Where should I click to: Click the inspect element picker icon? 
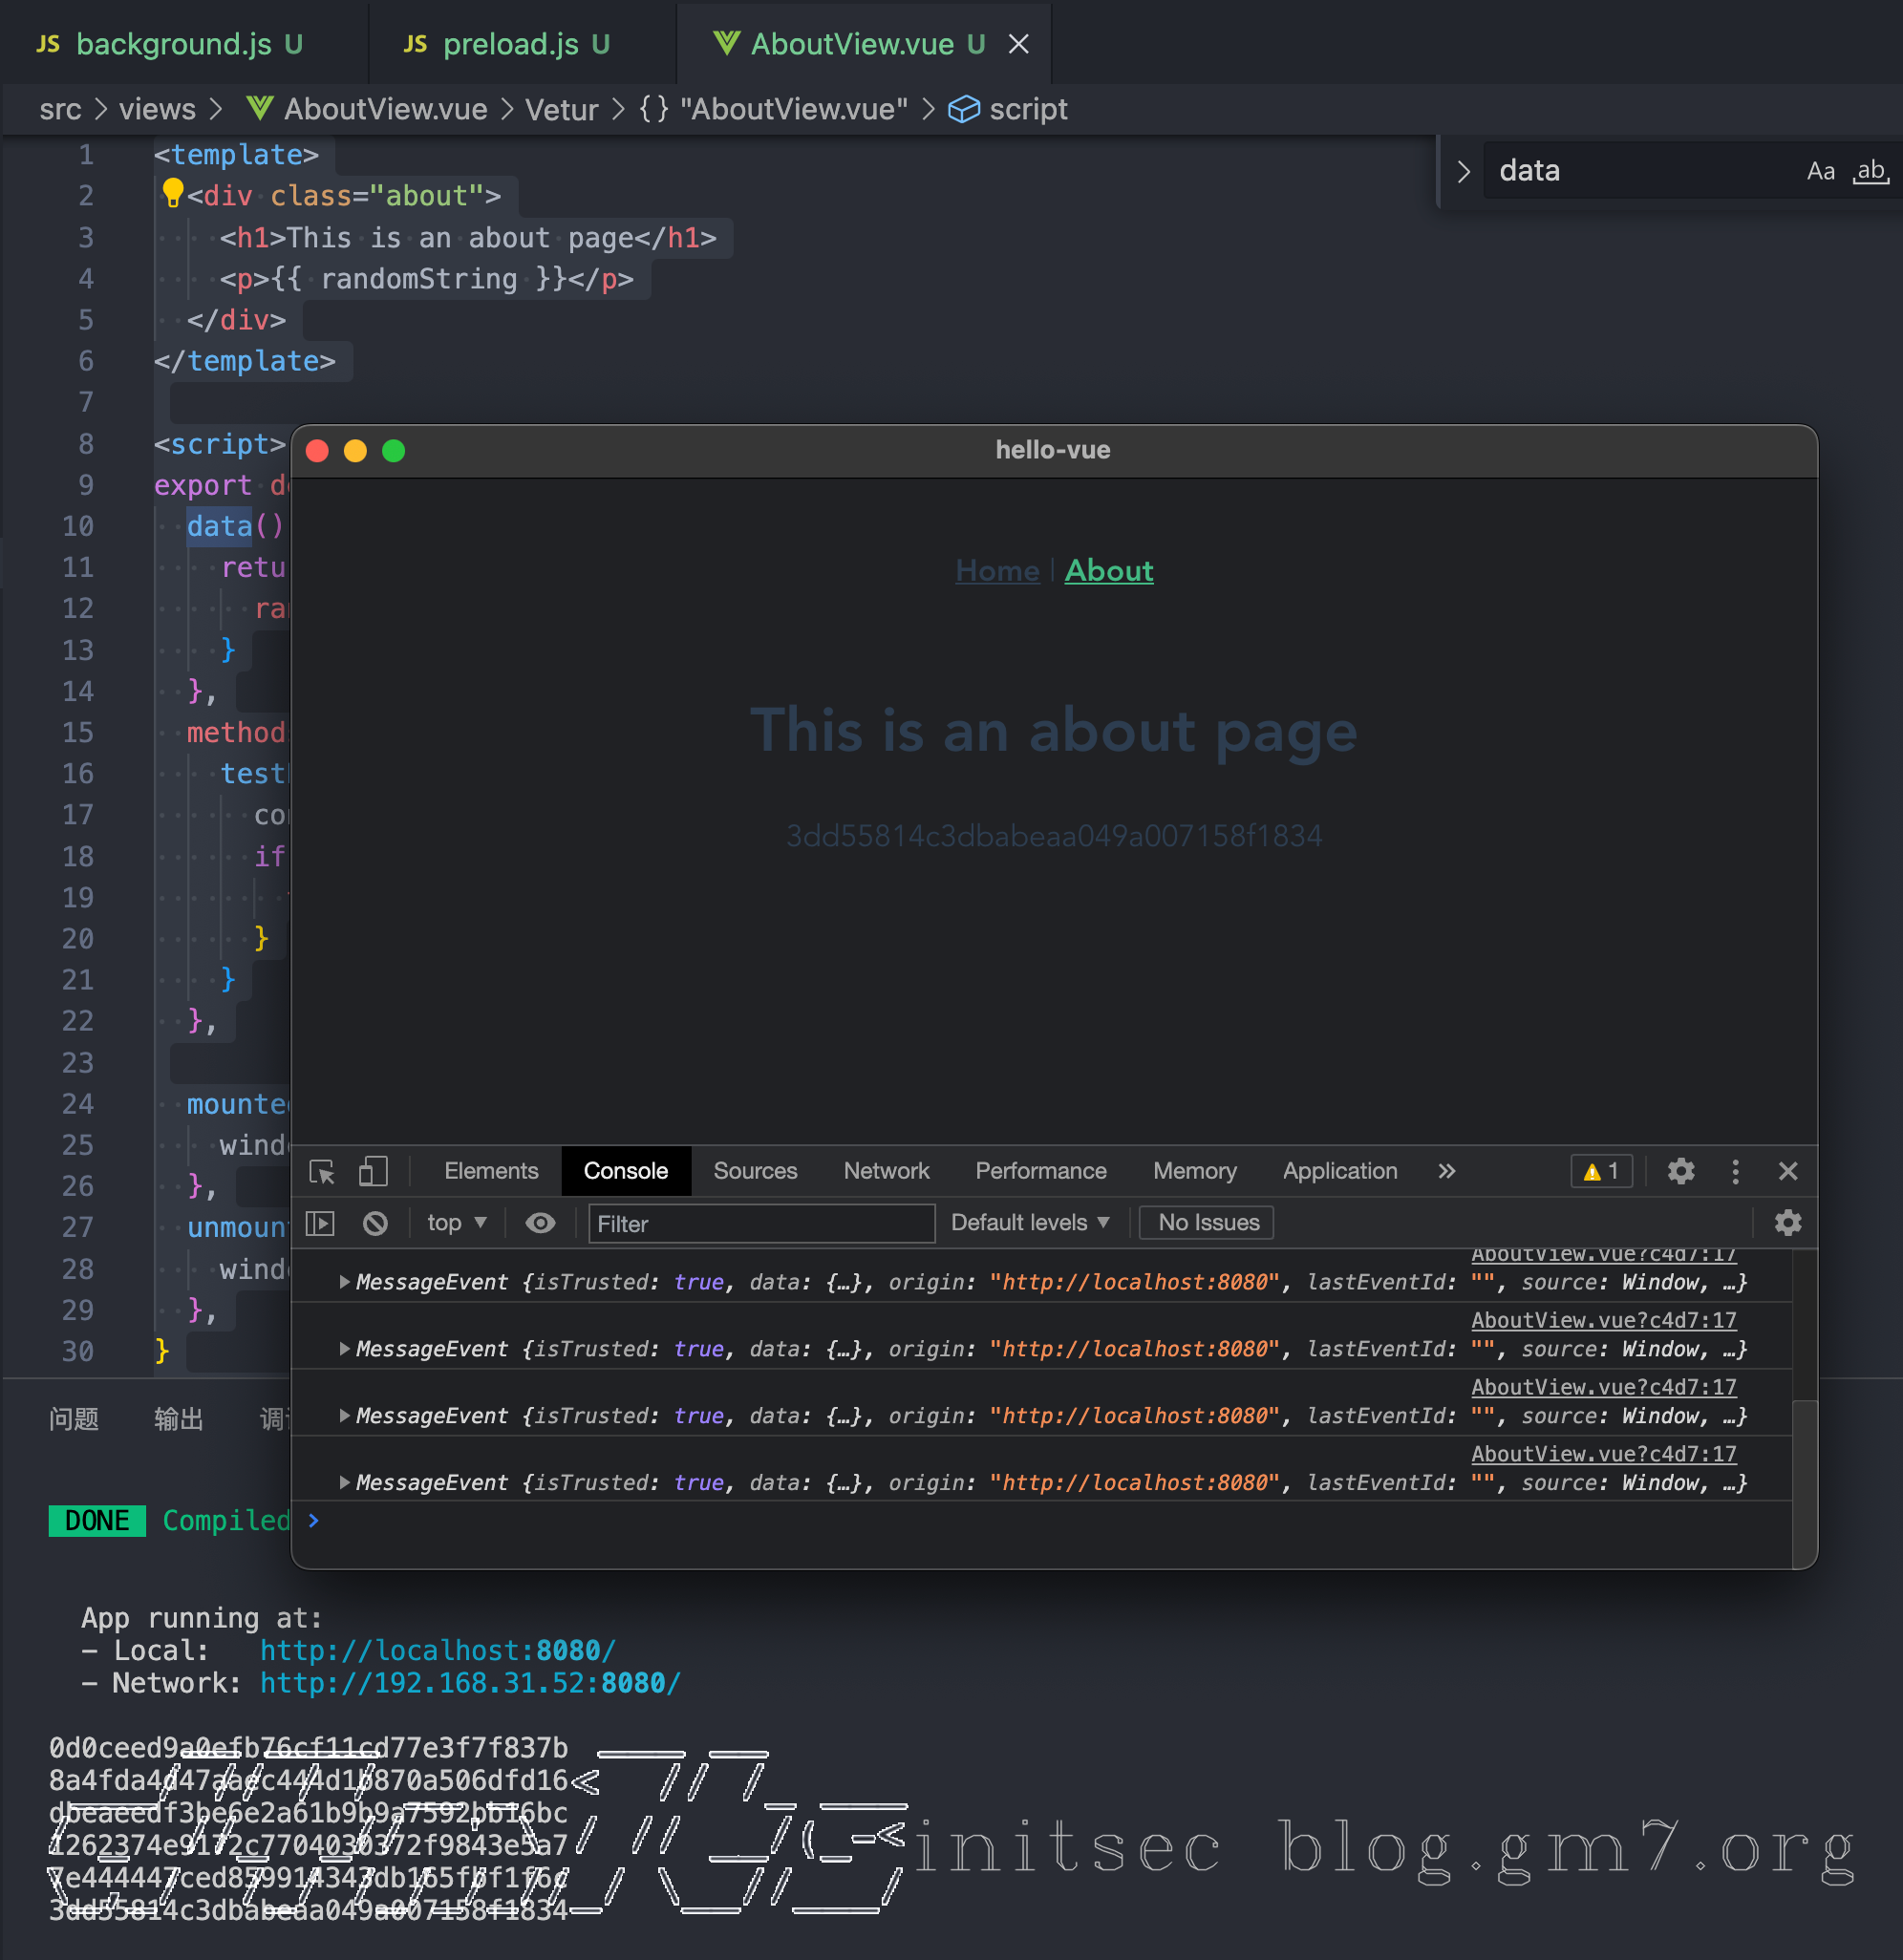click(x=322, y=1171)
